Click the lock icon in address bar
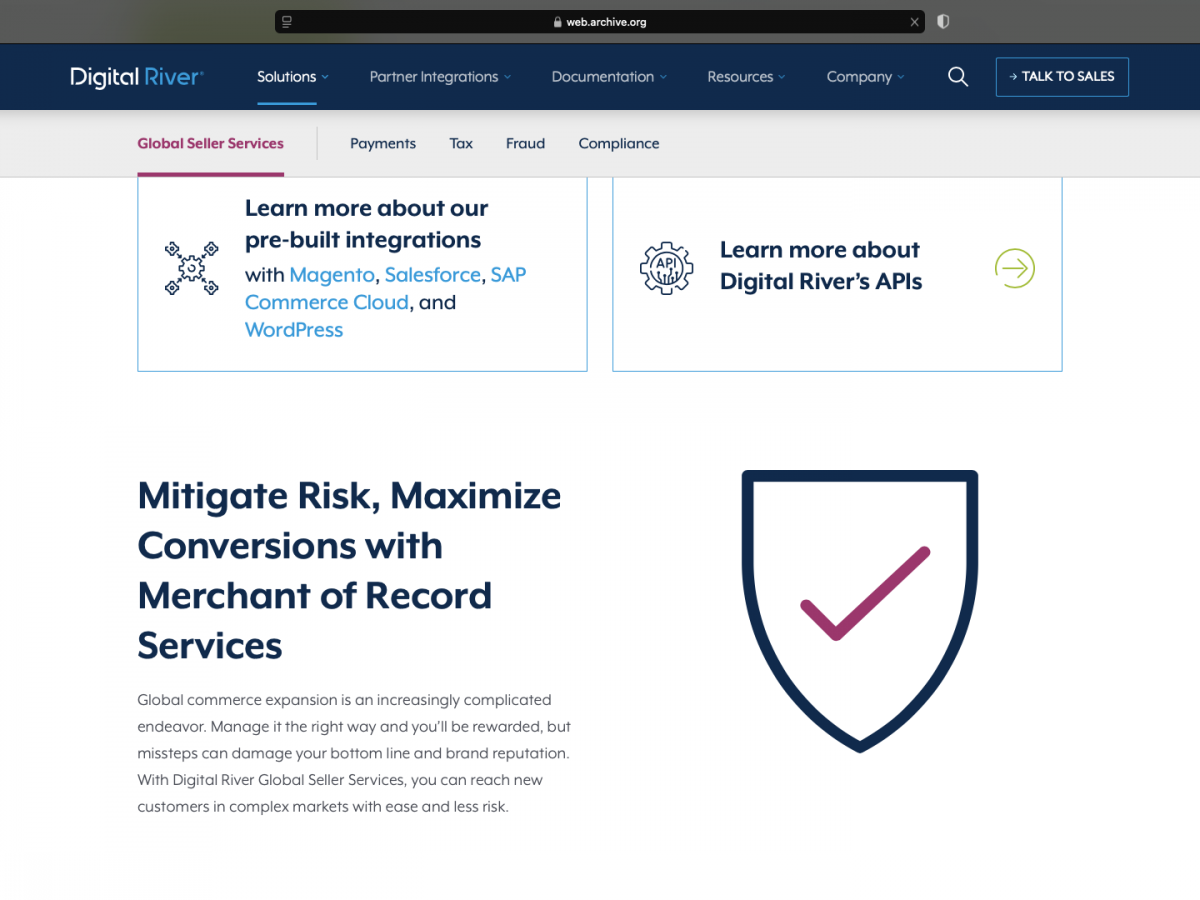The image size is (1200, 900). 557,22
